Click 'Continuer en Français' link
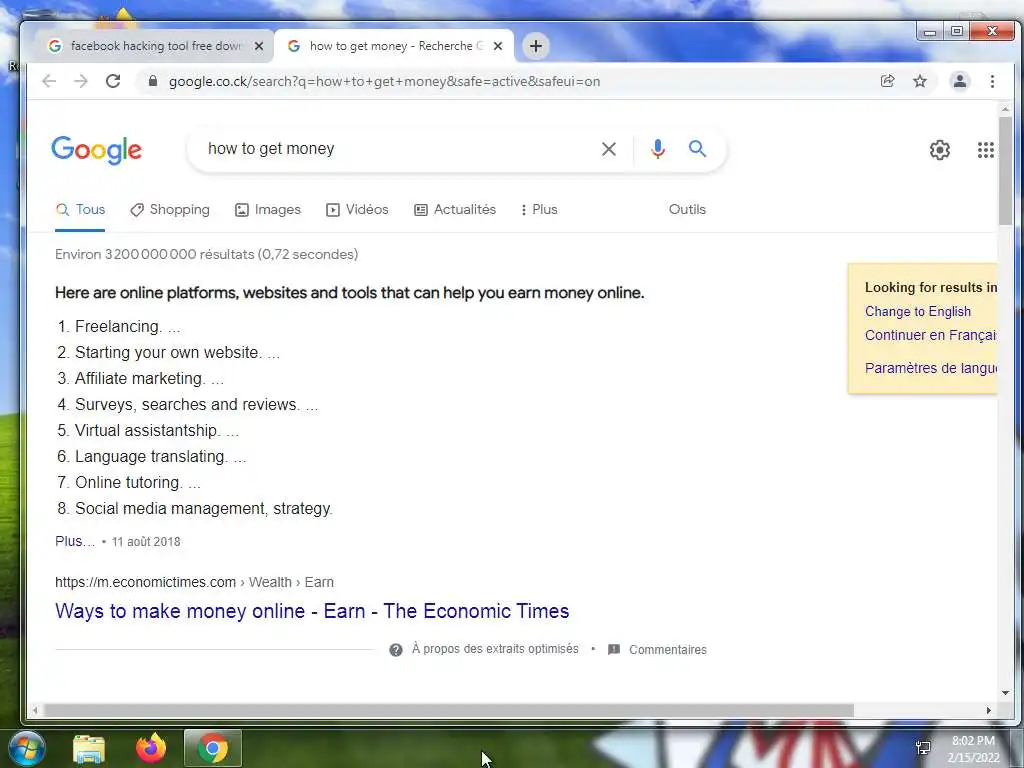 tap(931, 335)
